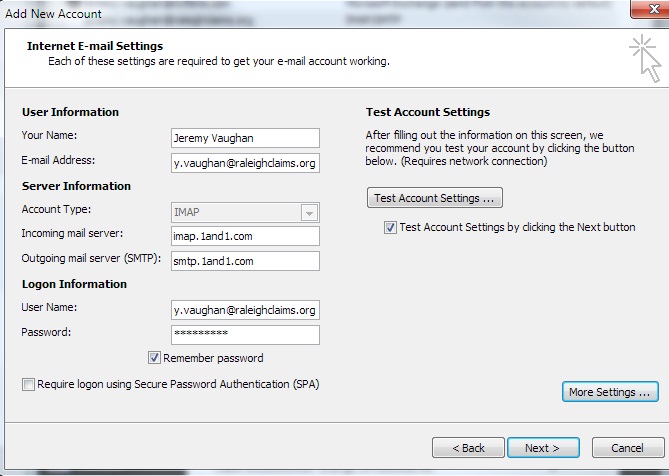
Task: Click into the Your Name field
Action: (245, 137)
